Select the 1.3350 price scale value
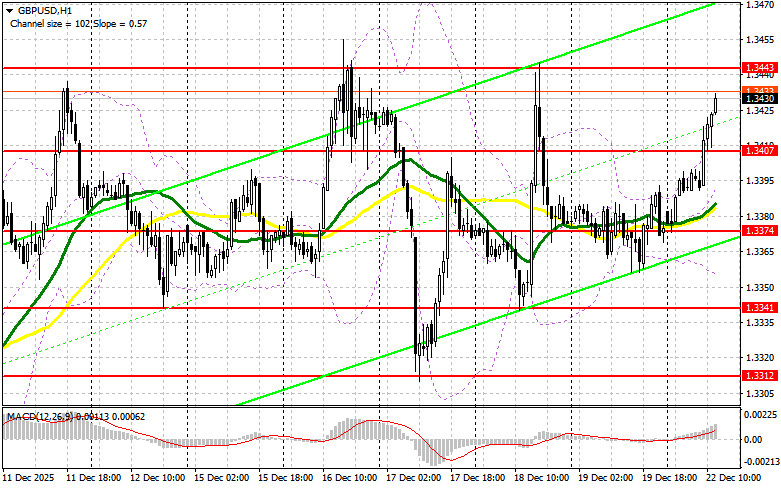The height and width of the screenshot is (489, 781). [x=759, y=287]
